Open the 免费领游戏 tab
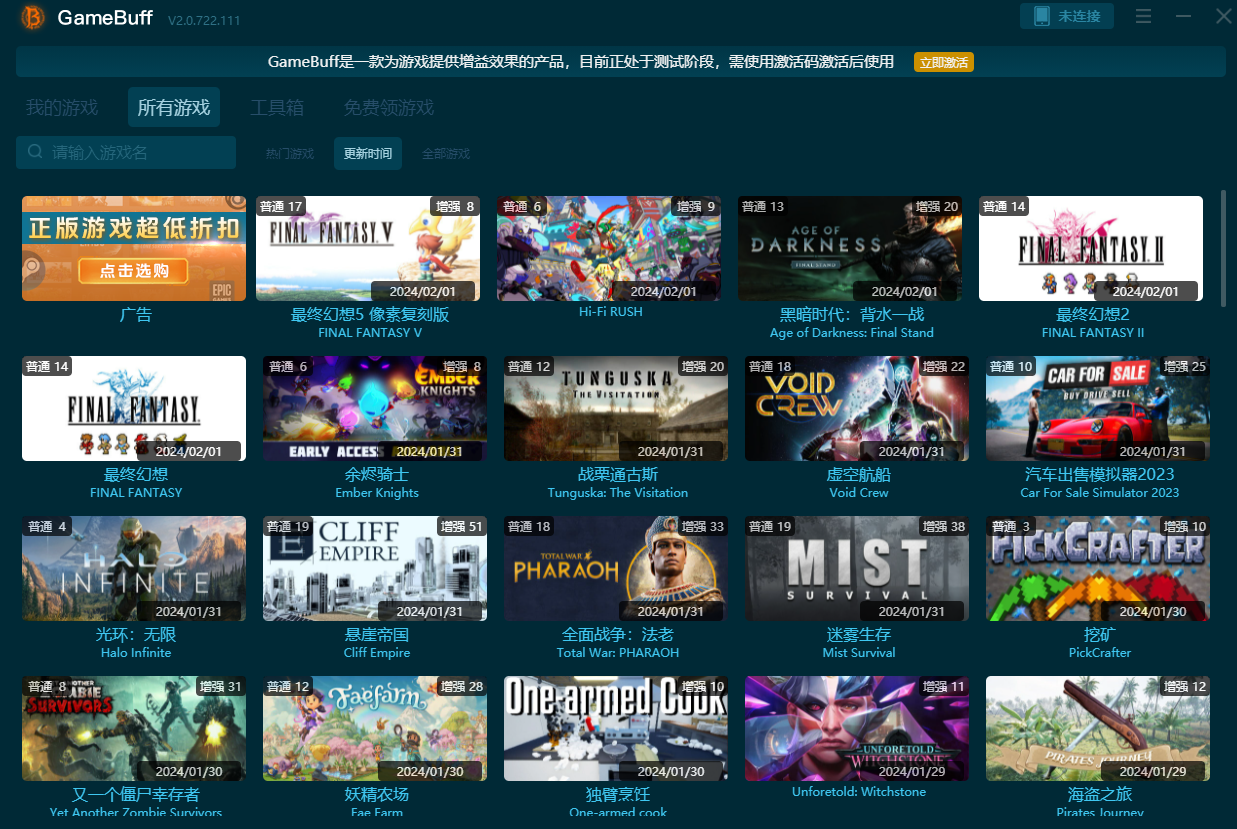1237x829 pixels. [389, 107]
